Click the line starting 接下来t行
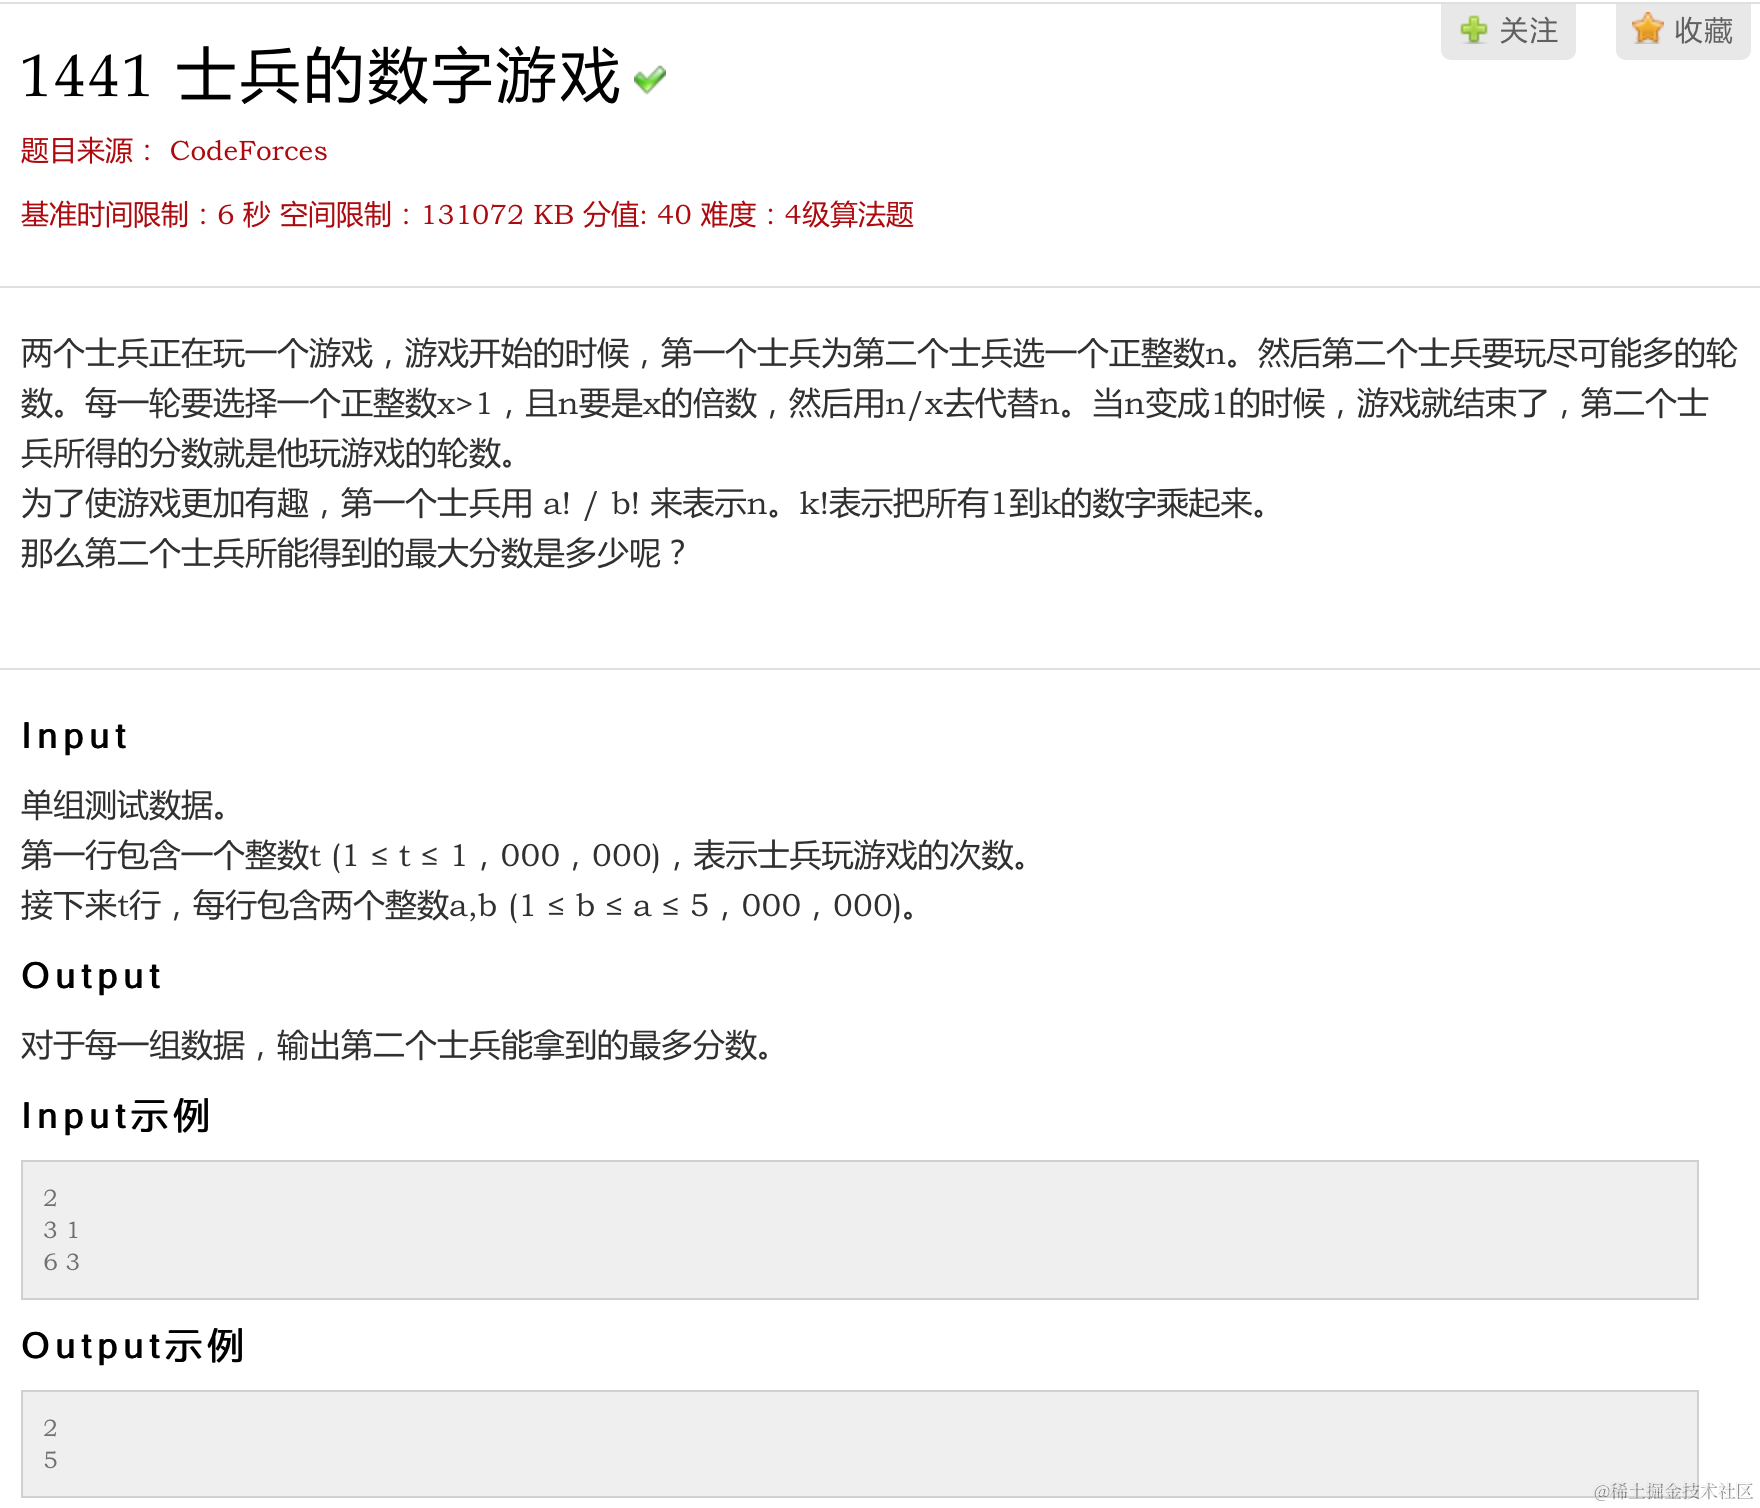1760x1508 pixels. pyautogui.click(x=472, y=905)
